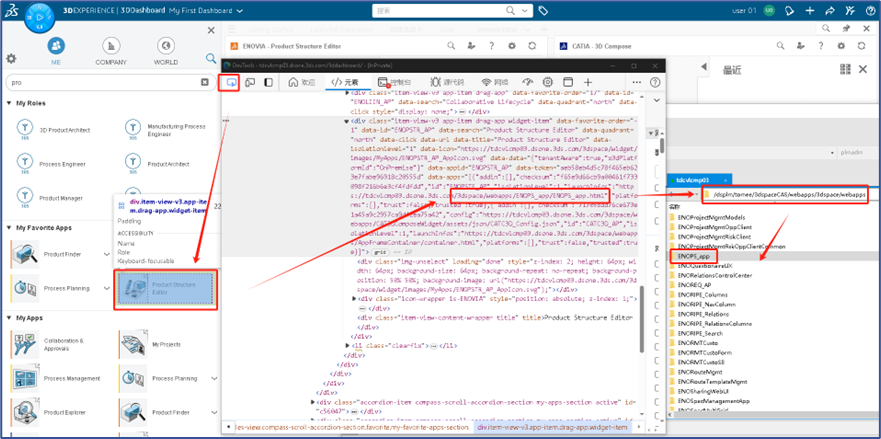Click breadcrumb div.item-view-v3.app-item.drag-app.widget-item

point(552,428)
